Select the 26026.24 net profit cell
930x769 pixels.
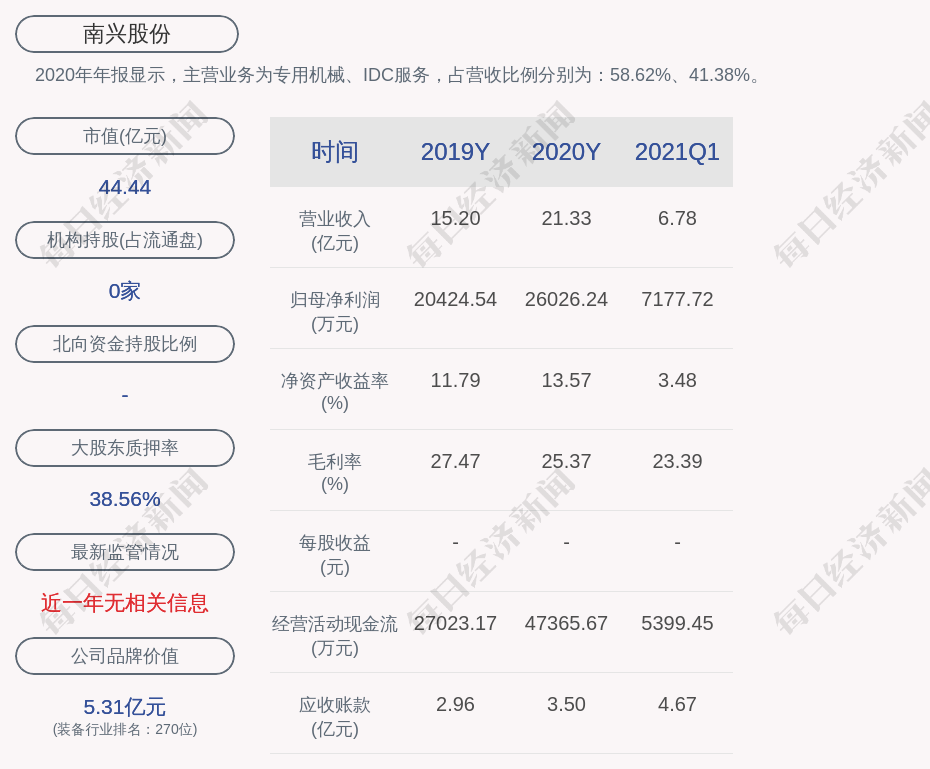coord(566,299)
